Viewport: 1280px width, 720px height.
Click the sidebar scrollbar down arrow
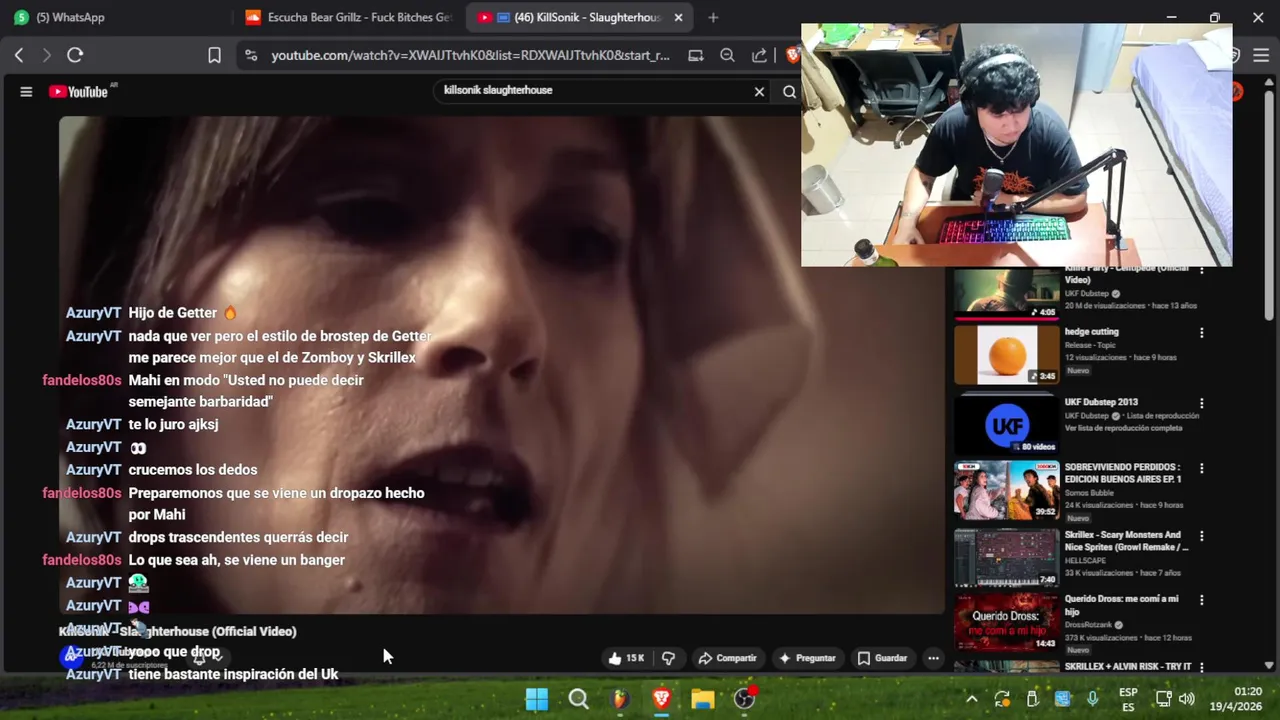(x=1269, y=665)
